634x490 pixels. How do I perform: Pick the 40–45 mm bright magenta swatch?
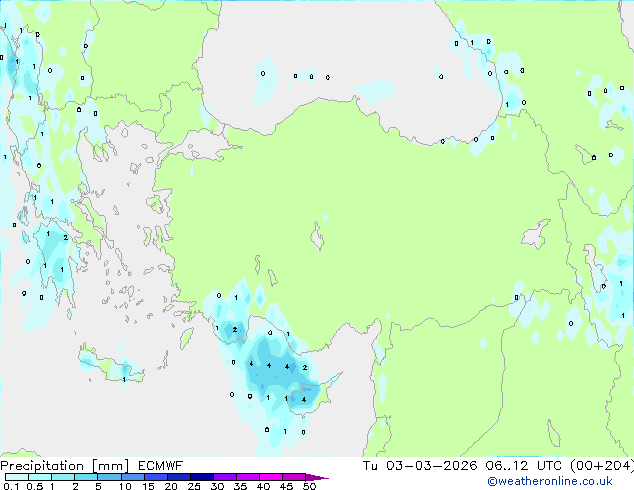point(271,477)
